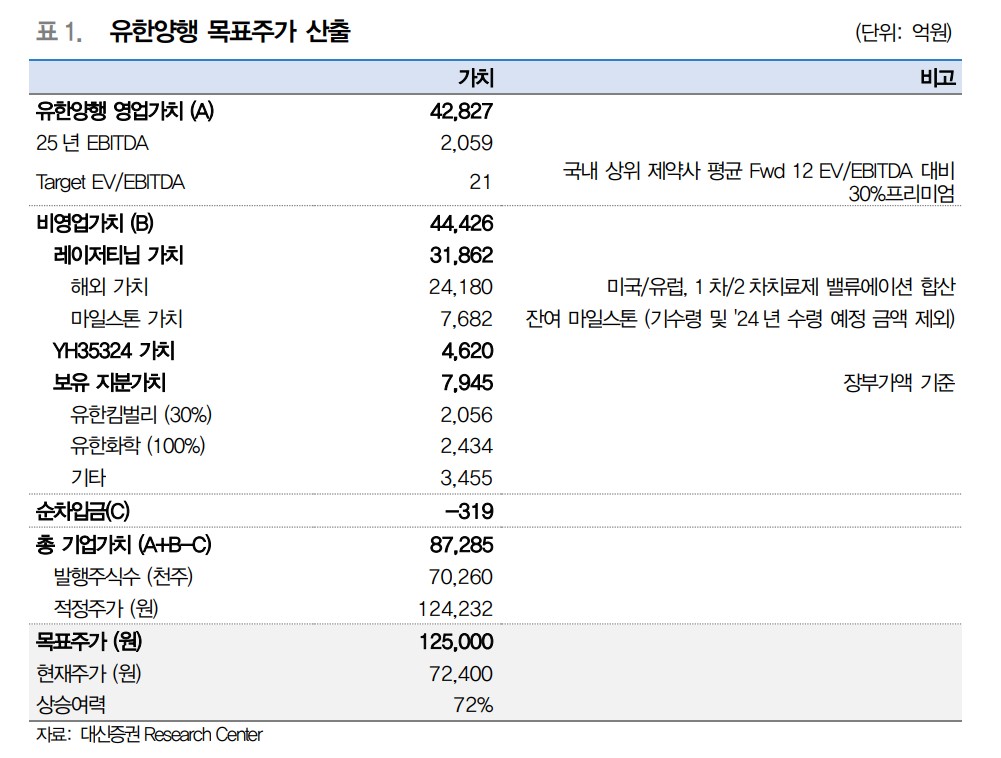Click the value 7,945
Image resolution: width=1001 pixels, height=758 pixels.
click(x=467, y=383)
